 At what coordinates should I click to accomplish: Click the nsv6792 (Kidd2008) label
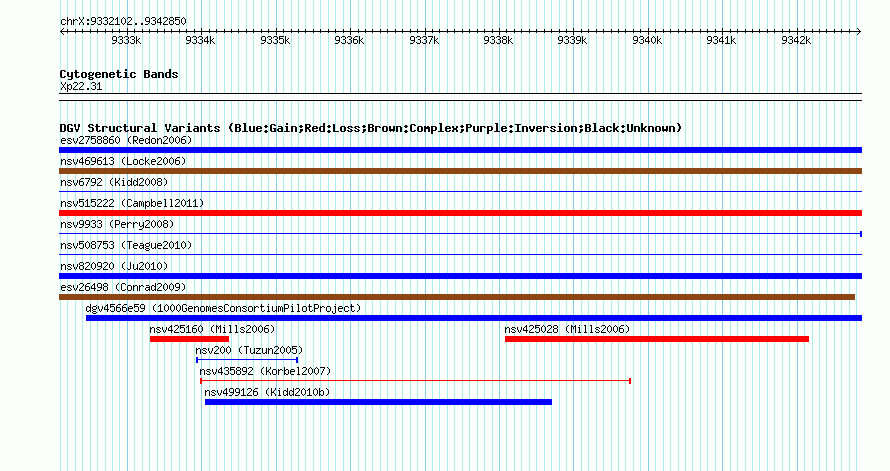click(x=114, y=182)
